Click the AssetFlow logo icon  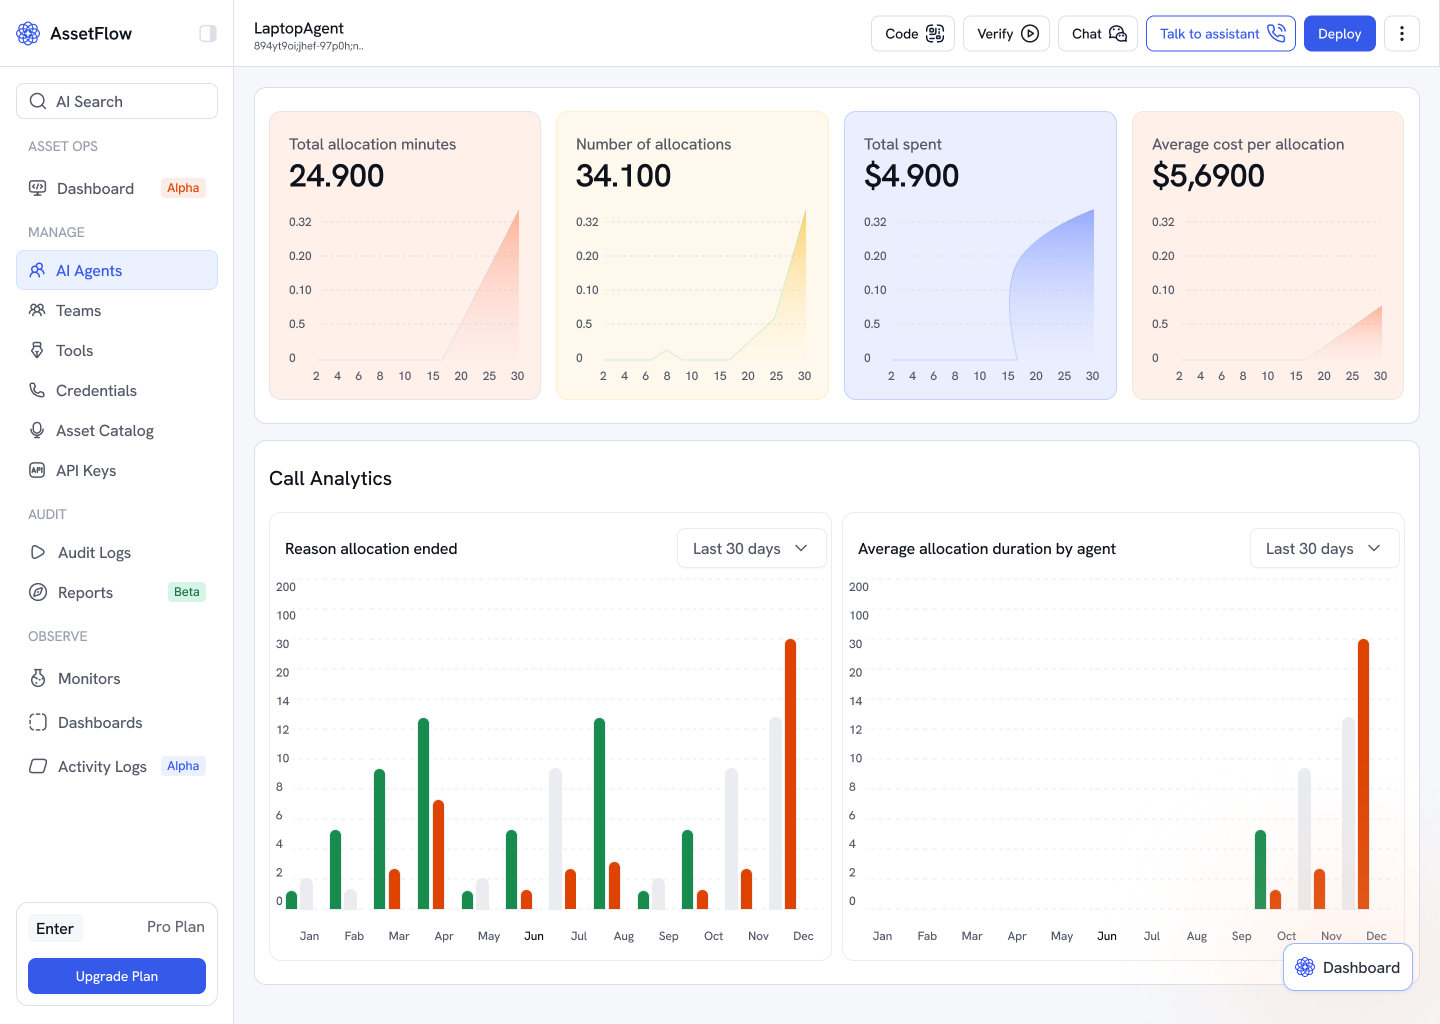(x=28, y=33)
